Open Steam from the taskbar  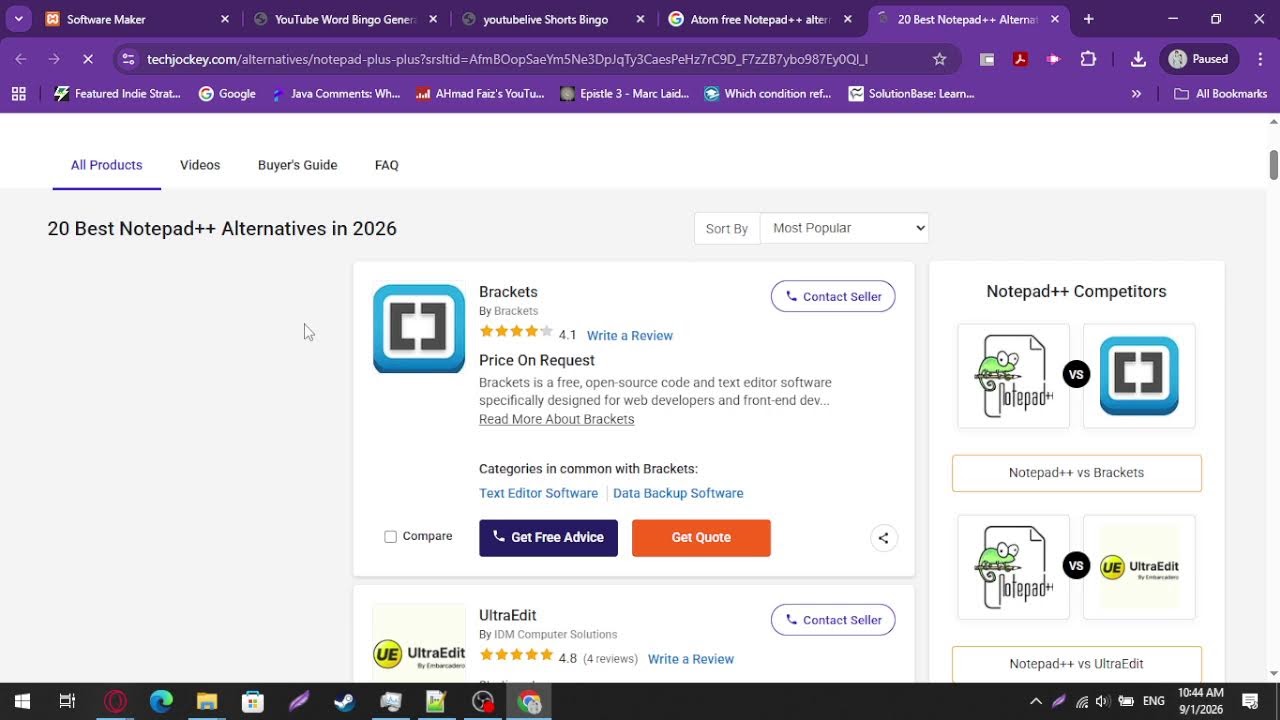[344, 701]
